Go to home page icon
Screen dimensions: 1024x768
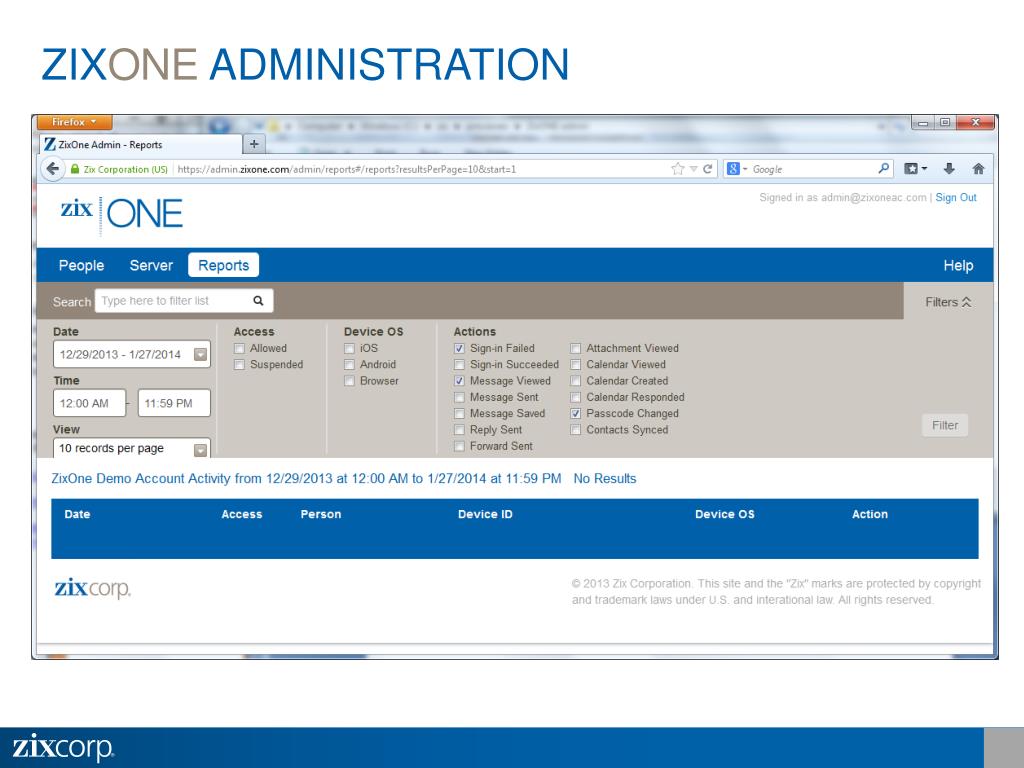coord(978,168)
